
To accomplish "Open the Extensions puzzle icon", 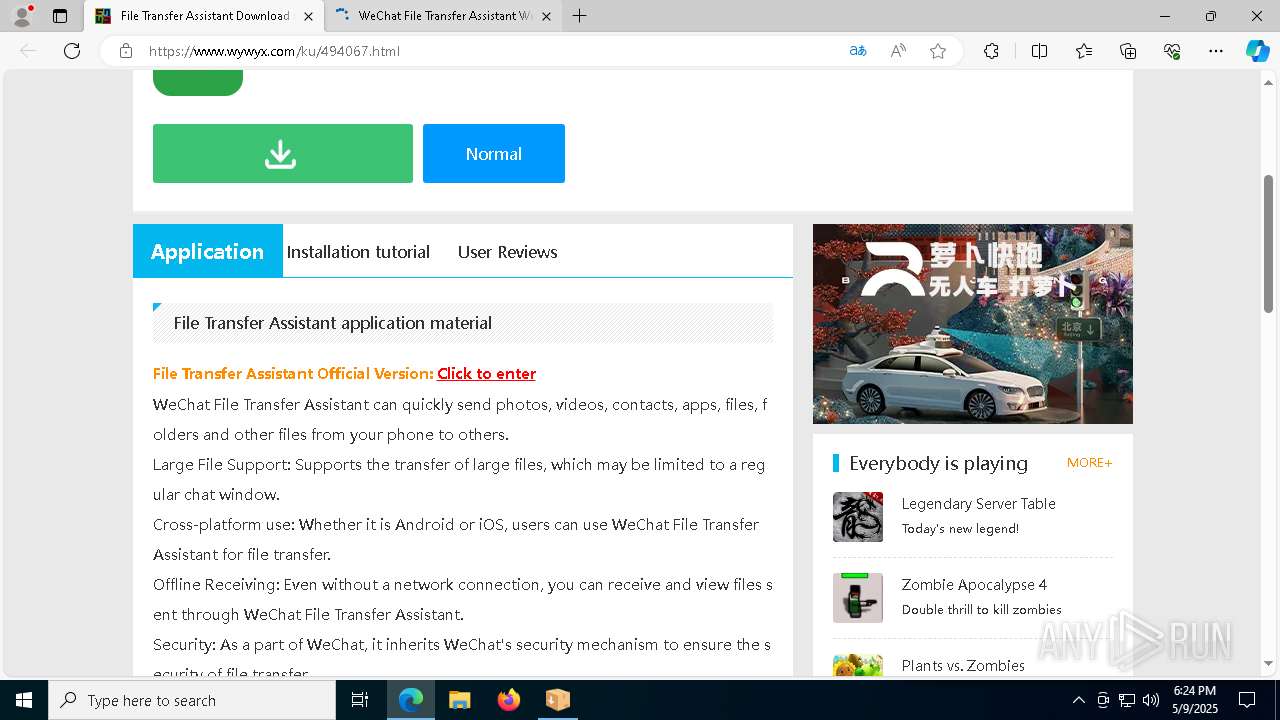I will (991, 51).
